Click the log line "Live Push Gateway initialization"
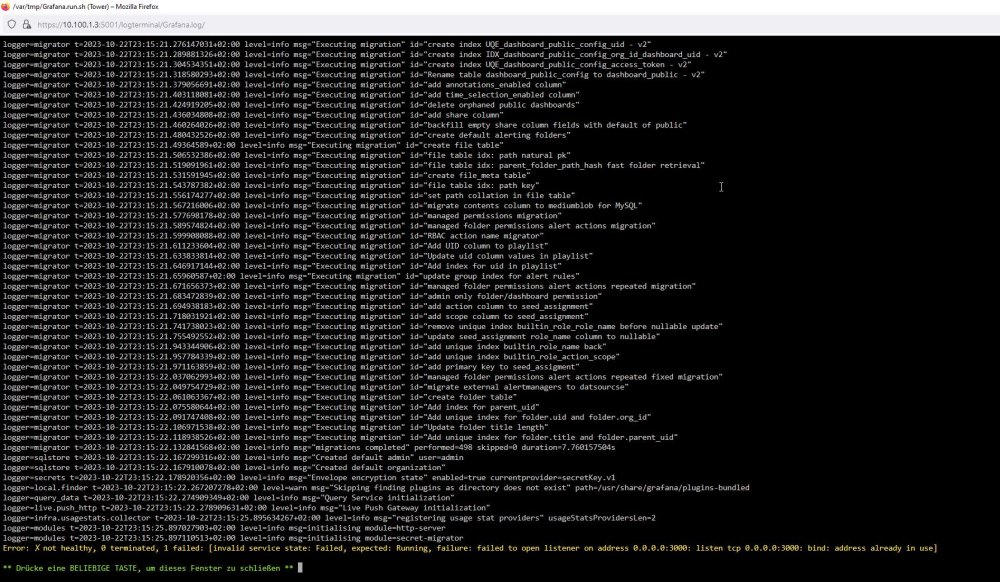The width and height of the screenshot is (1000, 582). (x=246, y=508)
